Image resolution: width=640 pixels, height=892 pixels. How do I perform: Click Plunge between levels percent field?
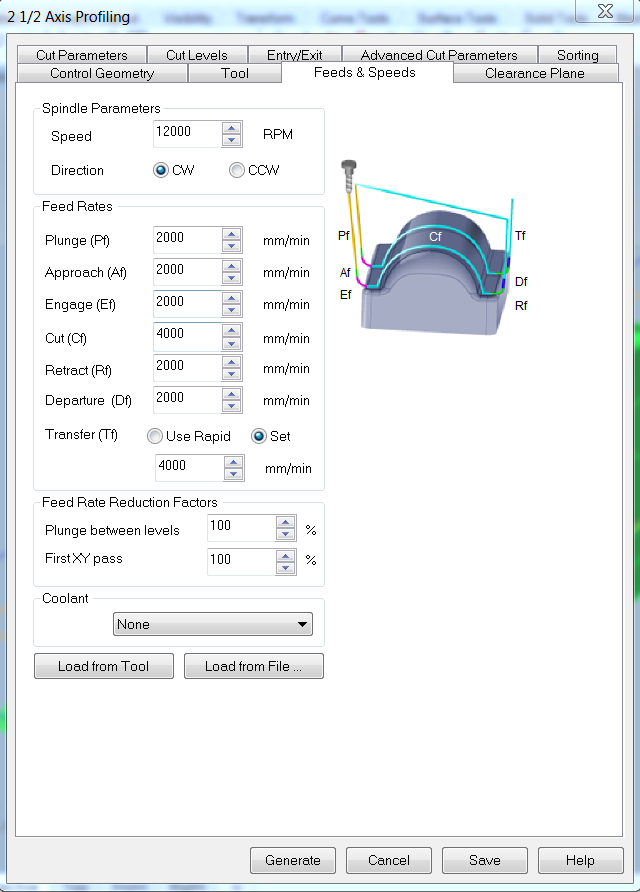click(x=242, y=527)
